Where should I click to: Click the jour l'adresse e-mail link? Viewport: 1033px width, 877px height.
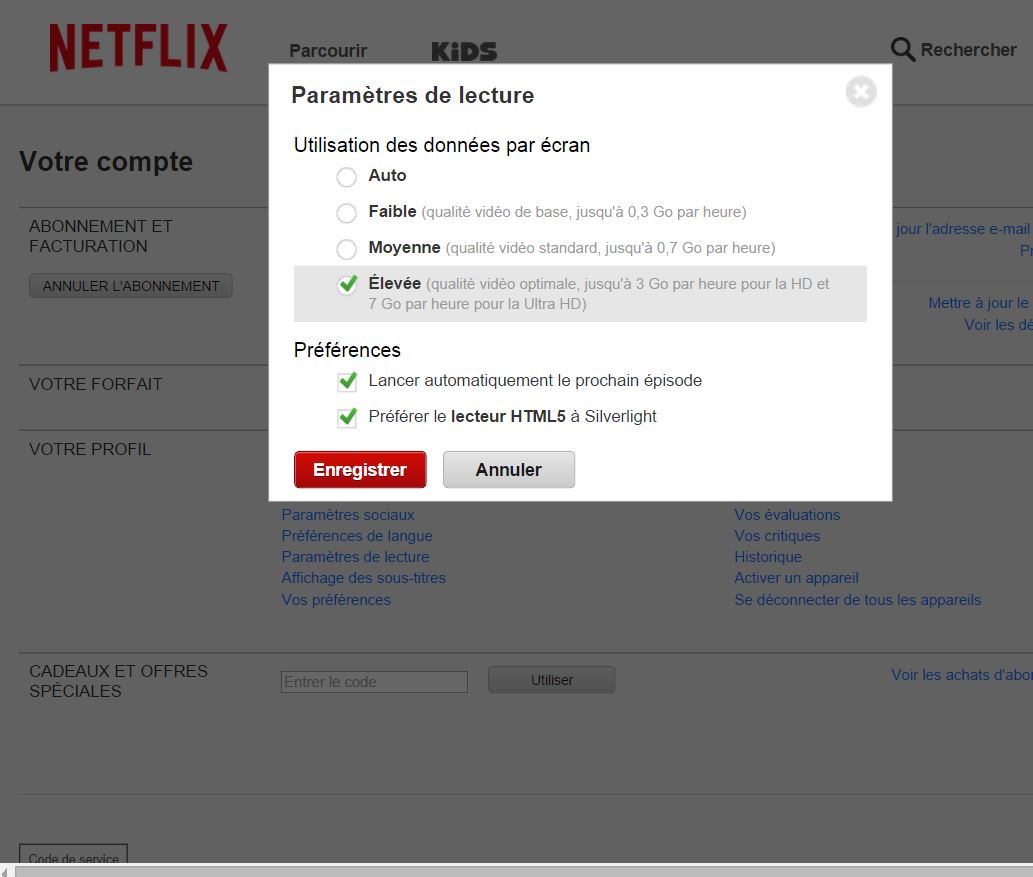click(x=963, y=229)
